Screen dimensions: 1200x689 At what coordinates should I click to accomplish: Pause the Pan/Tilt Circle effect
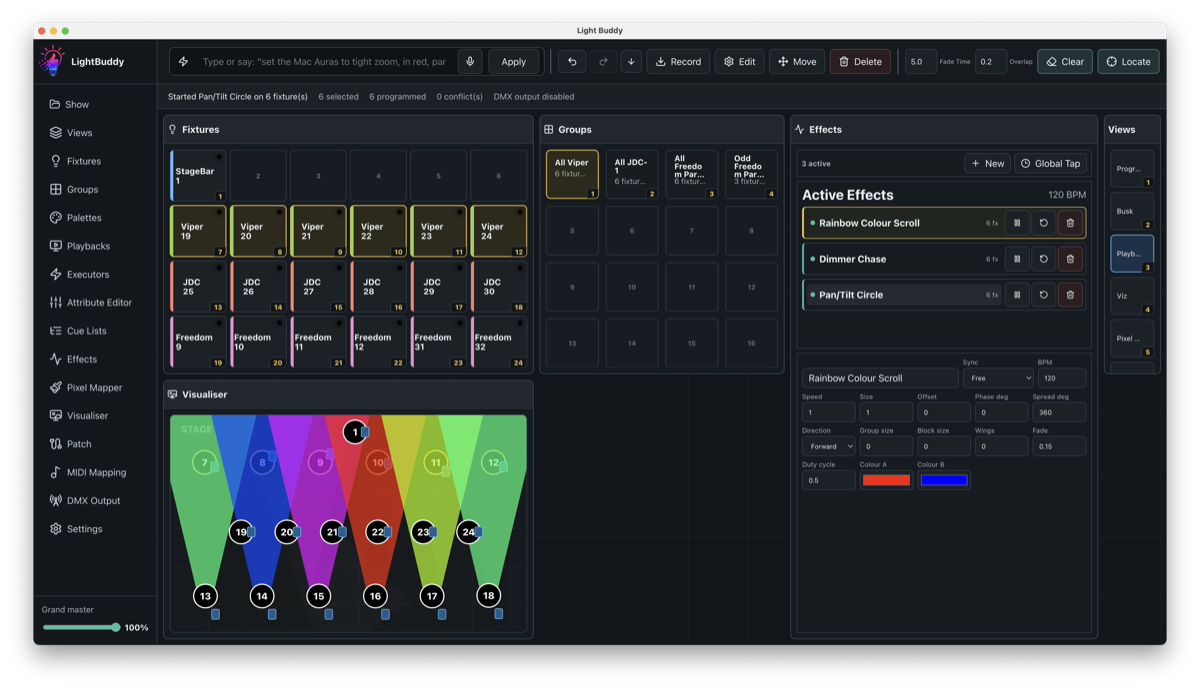1017,295
